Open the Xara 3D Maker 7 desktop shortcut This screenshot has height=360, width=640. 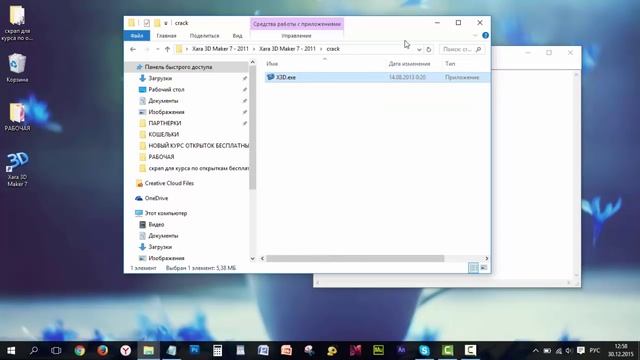(x=17, y=169)
